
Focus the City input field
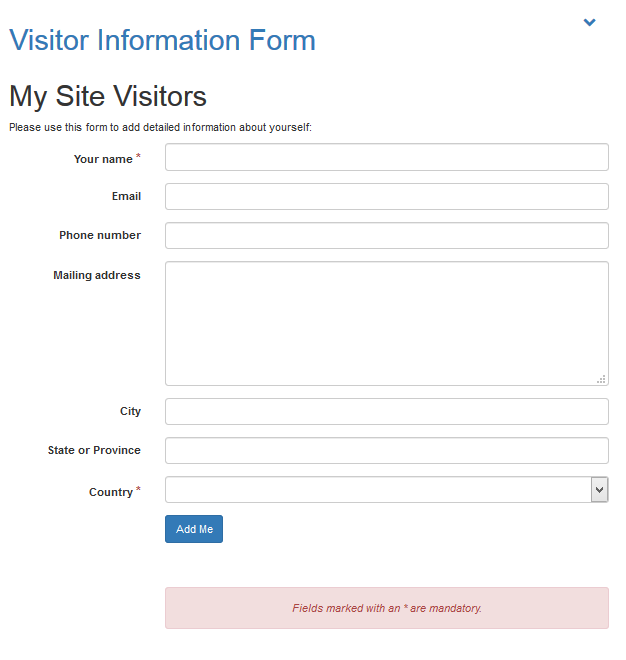click(x=386, y=411)
